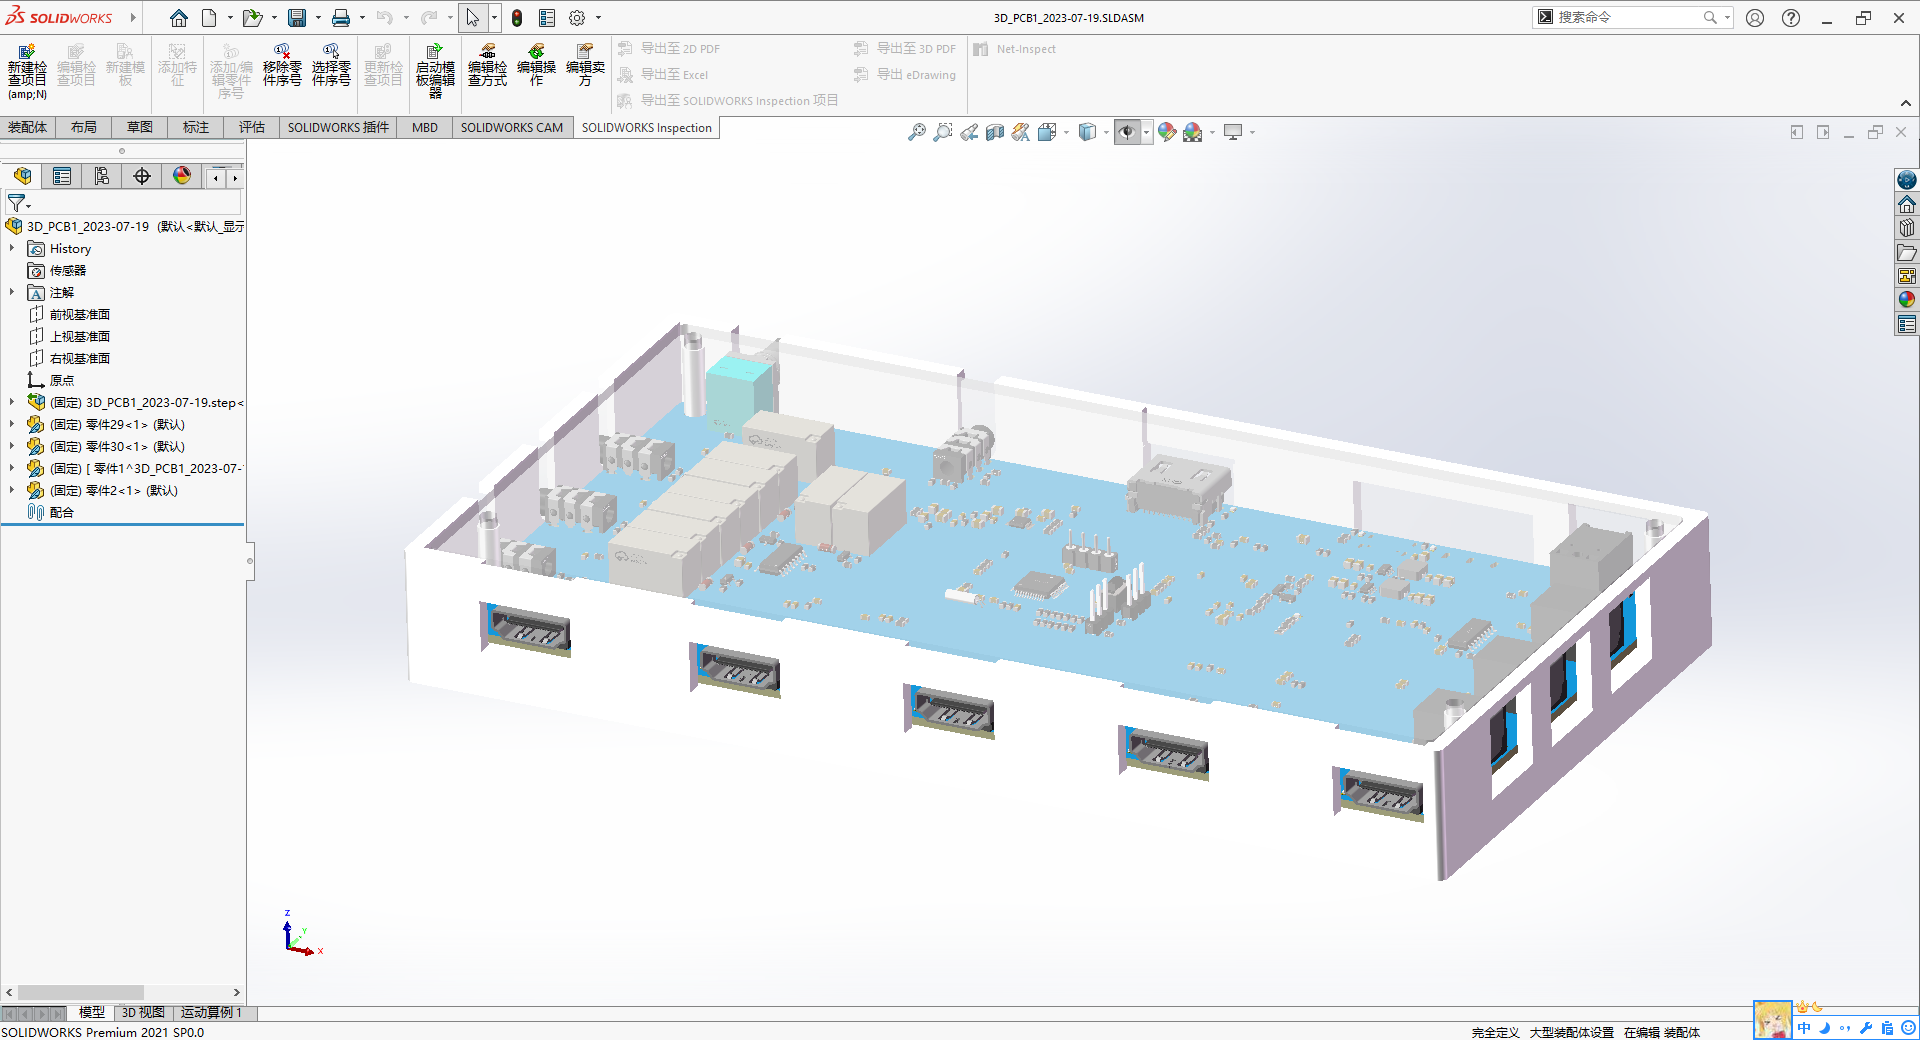Open the FeatureManager design tree tab
The height and width of the screenshot is (1040, 1920).
(x=22, y=176)
